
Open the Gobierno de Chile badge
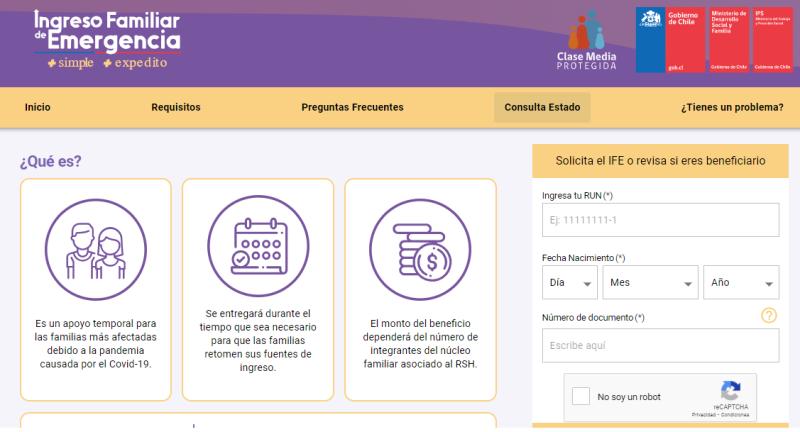[x=670, y=40]
